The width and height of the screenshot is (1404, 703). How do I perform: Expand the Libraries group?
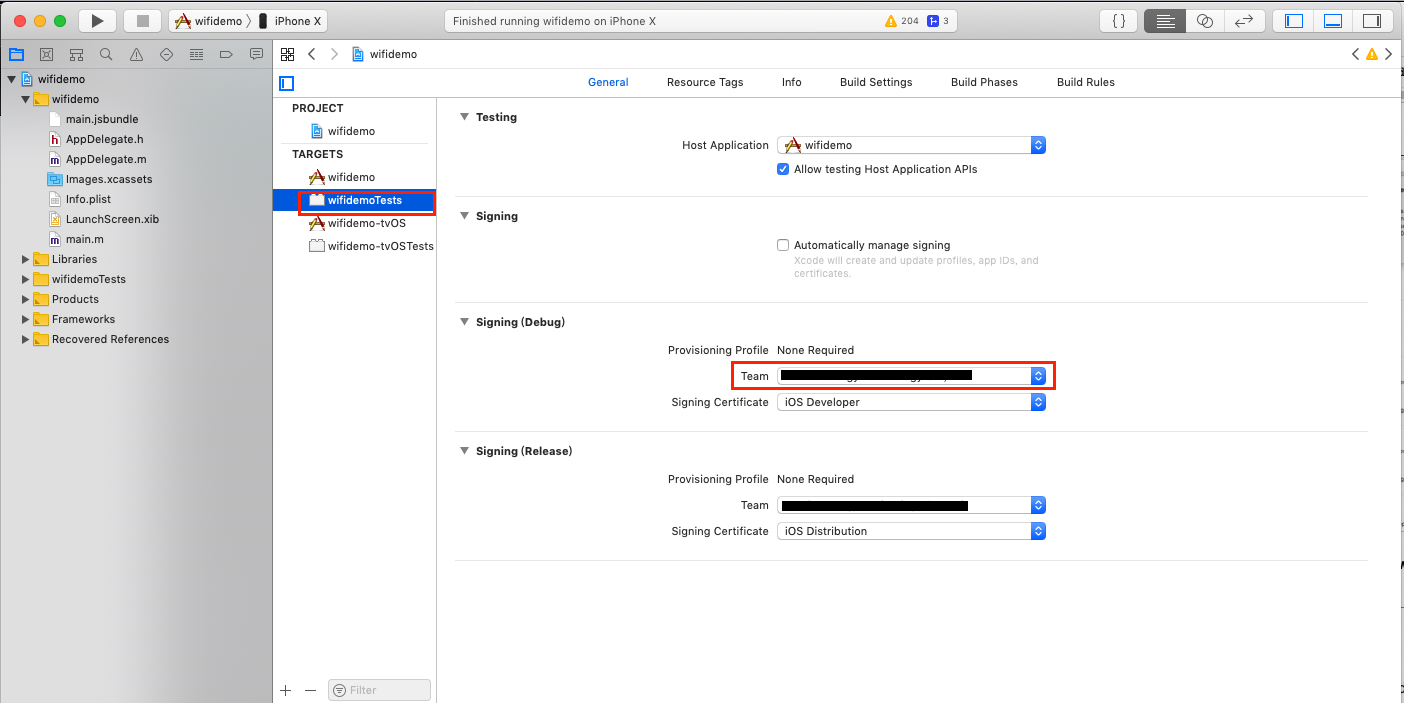26,259
